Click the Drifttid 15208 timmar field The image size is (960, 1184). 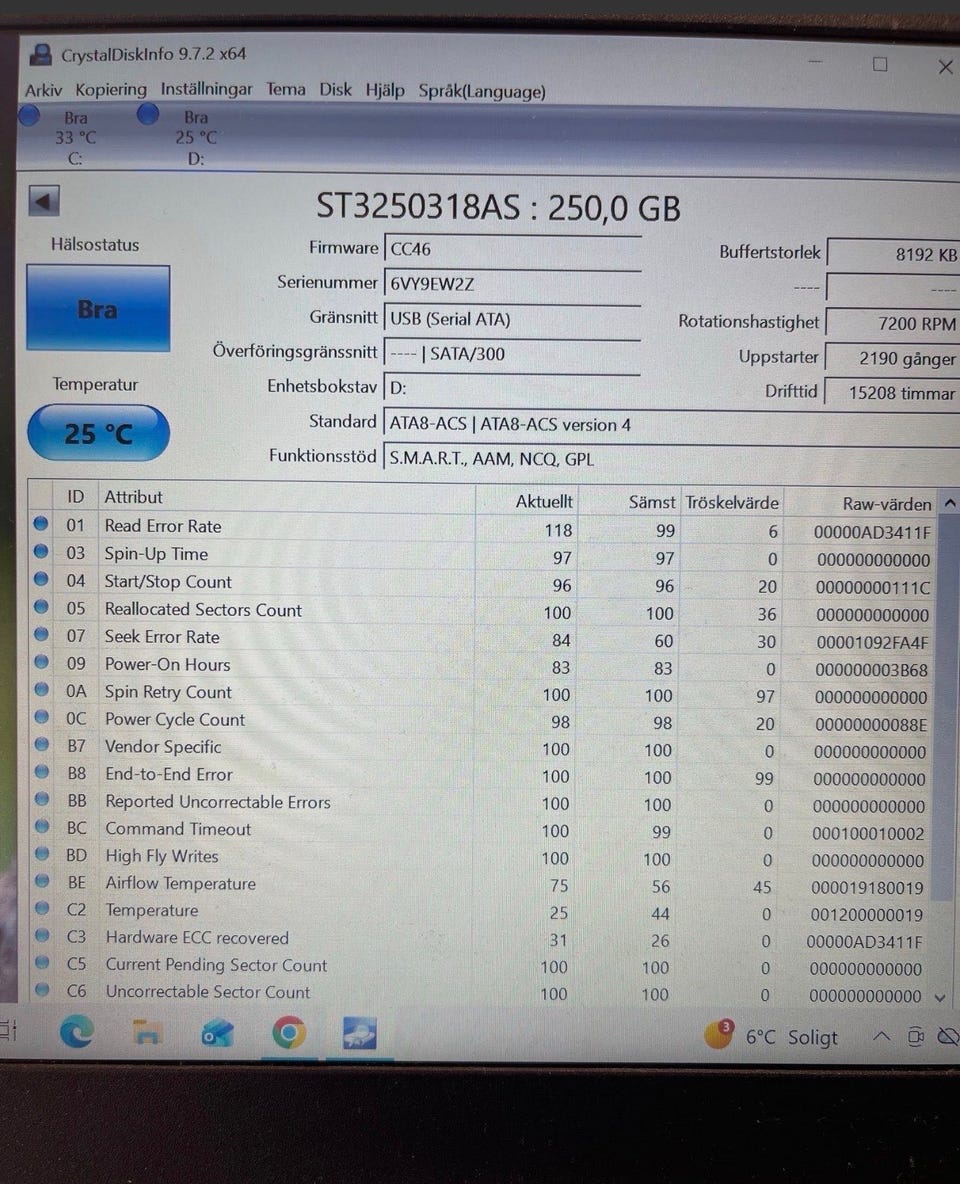click(x=892, y=393)
